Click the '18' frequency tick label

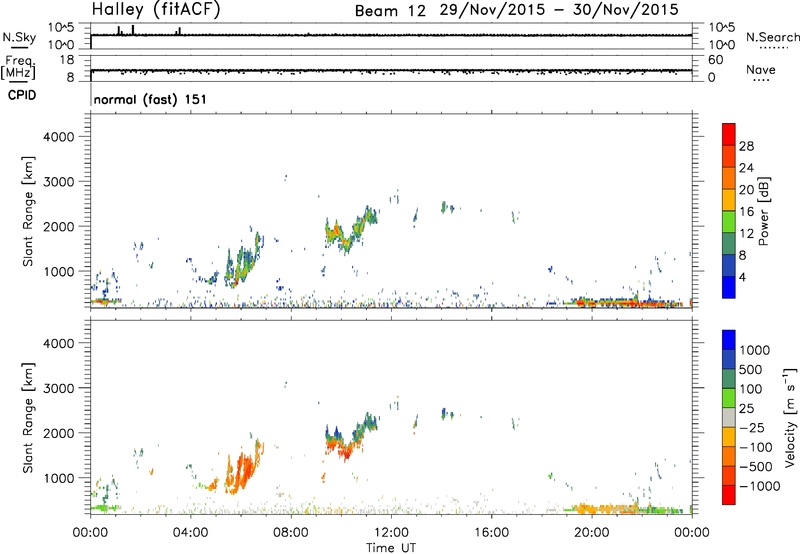coord(67,60)
